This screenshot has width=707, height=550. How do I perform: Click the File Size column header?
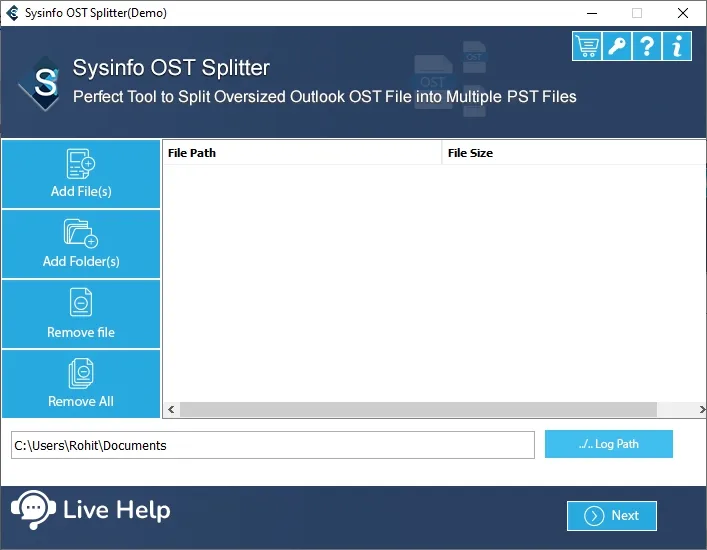click(574, 153)
